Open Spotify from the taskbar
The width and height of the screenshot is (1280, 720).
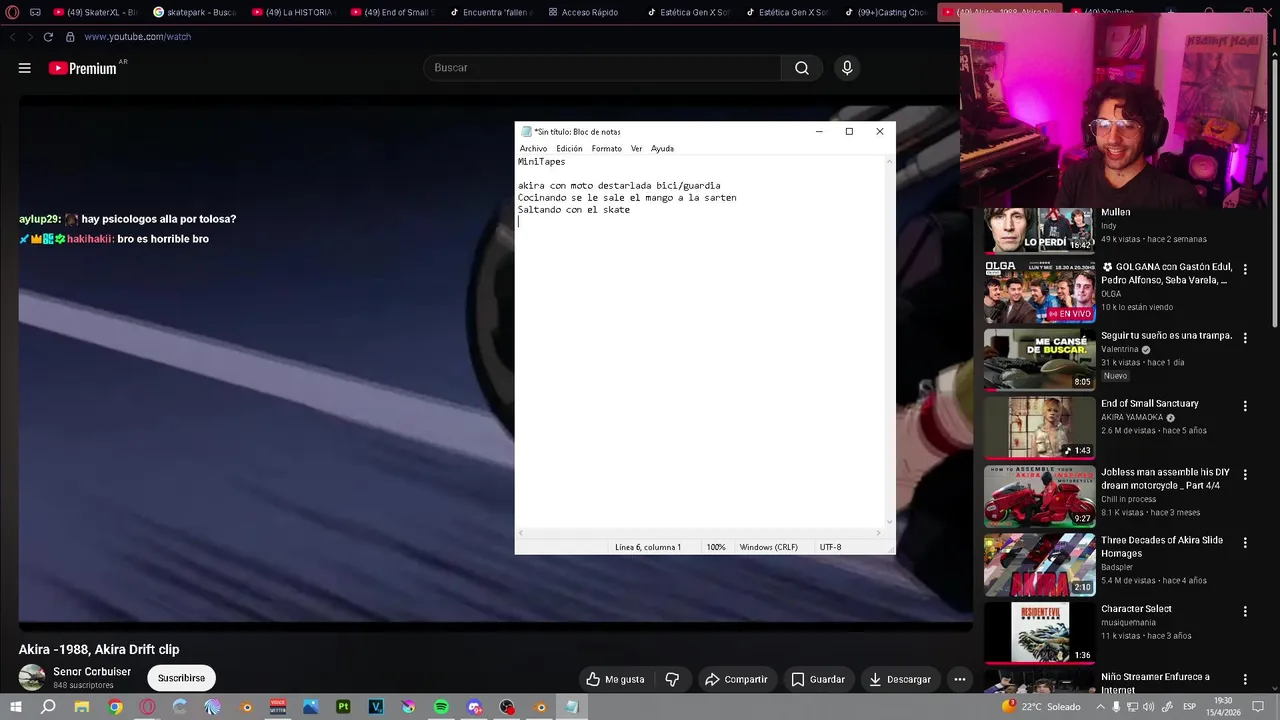[441, 707]
